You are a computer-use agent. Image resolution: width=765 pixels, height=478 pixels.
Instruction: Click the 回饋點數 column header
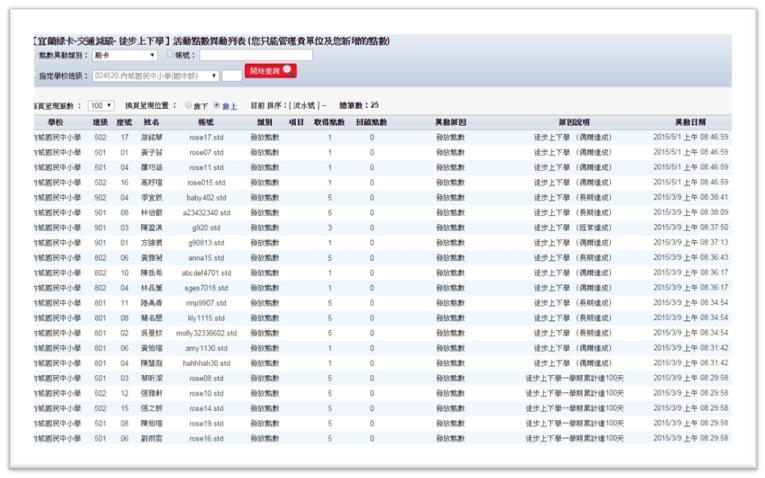click(x=371, y=122)
